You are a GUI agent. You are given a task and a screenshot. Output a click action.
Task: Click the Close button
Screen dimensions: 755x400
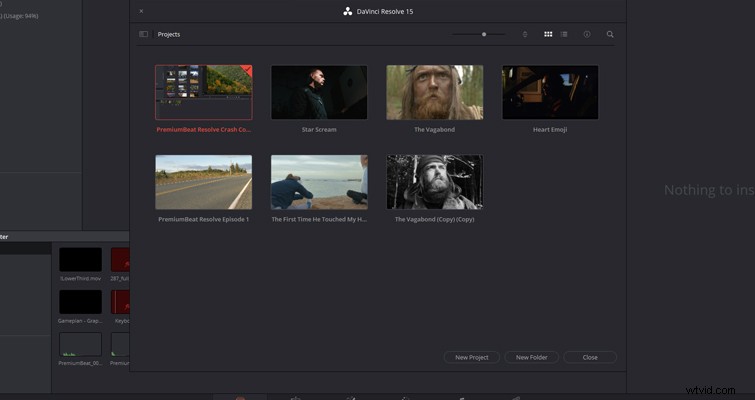tap(590, 357)
